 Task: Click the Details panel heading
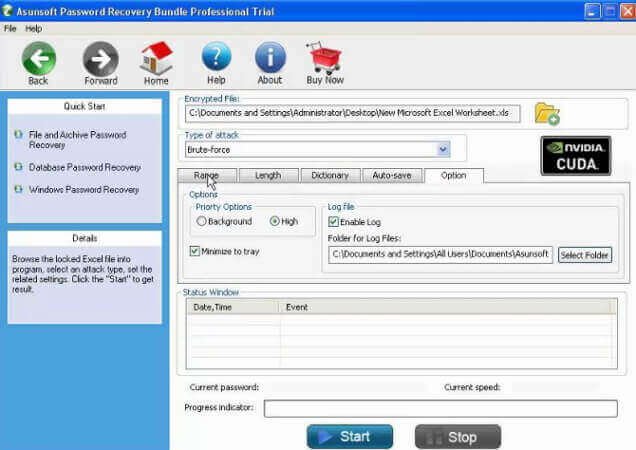84,238
